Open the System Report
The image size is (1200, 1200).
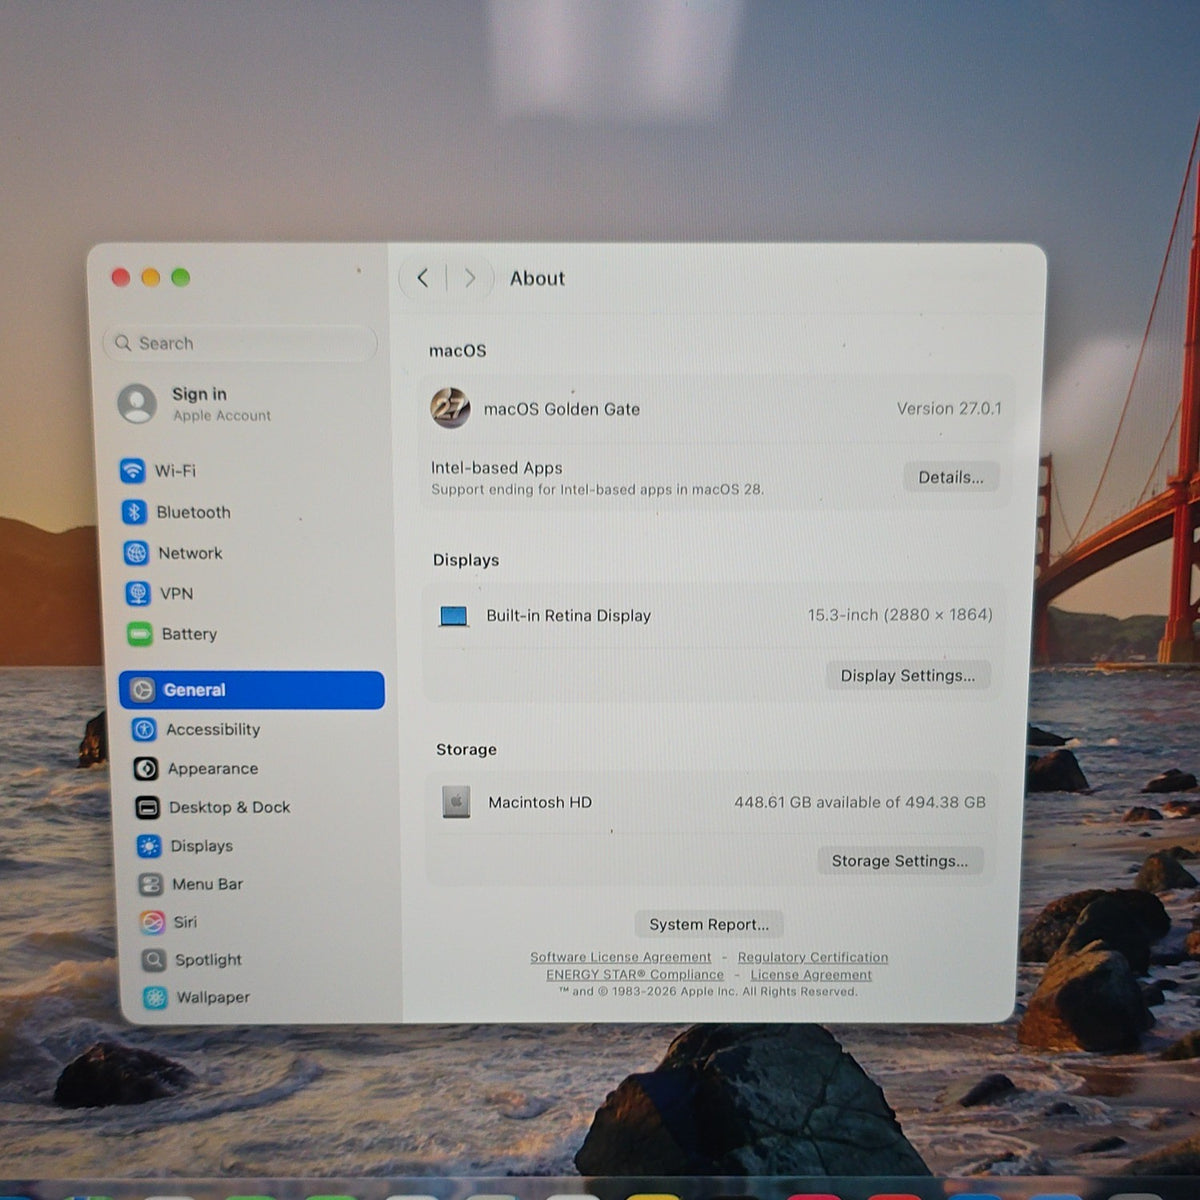point(709,924)
